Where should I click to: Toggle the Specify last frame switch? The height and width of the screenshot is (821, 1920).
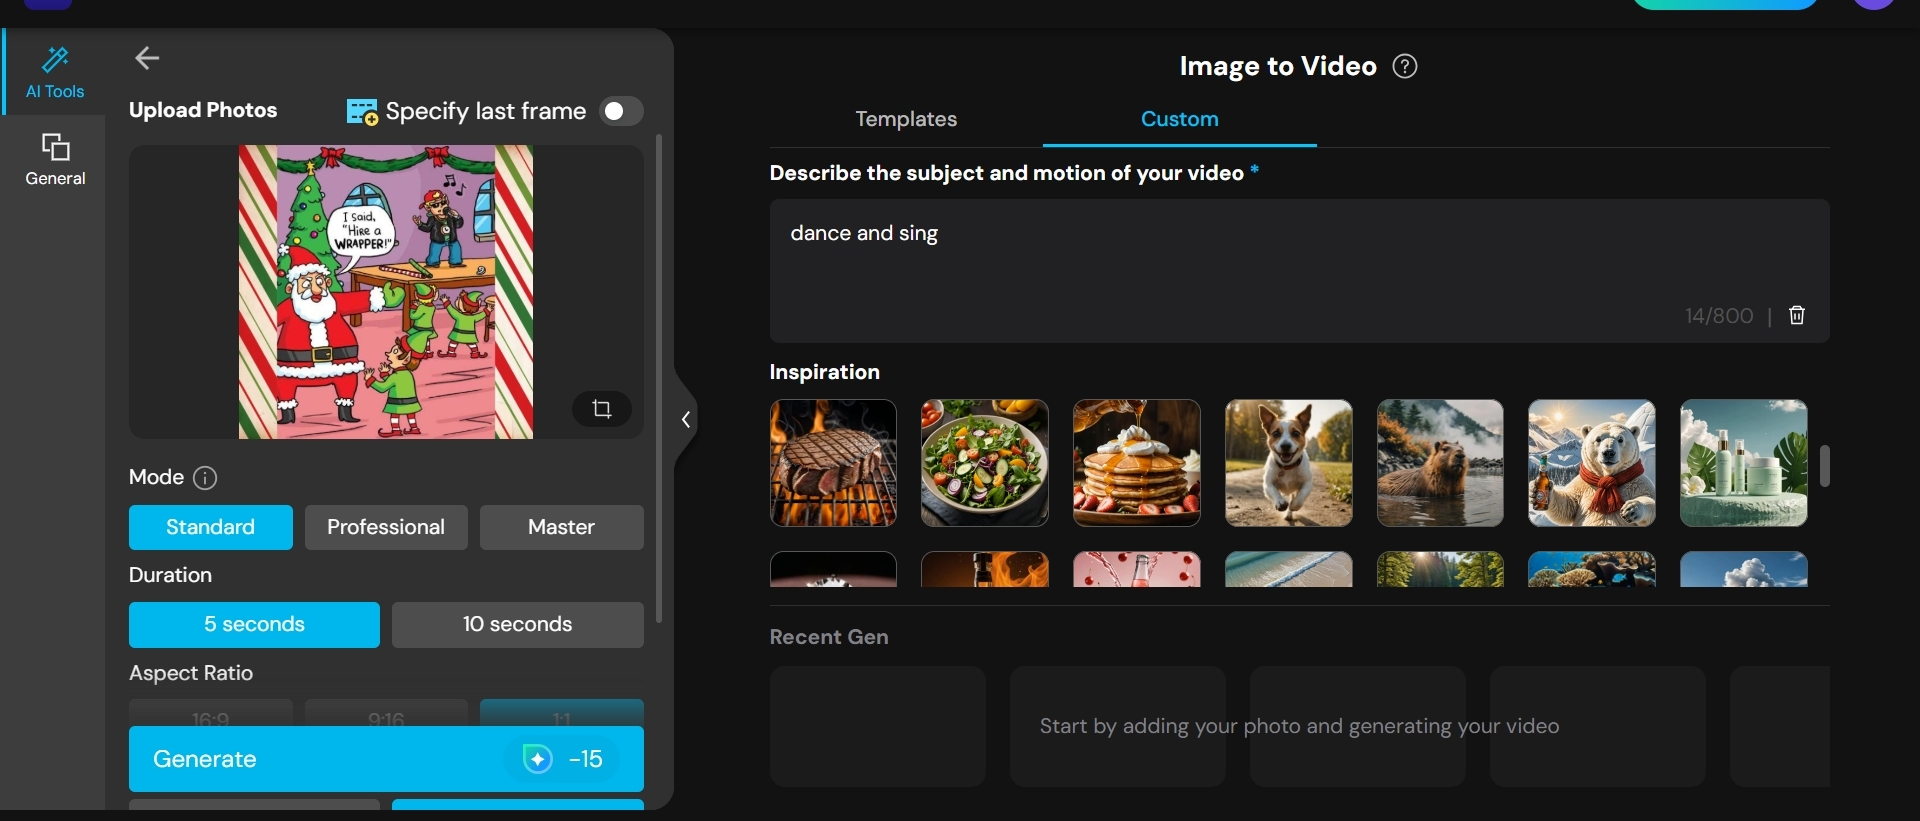(621, 111)
